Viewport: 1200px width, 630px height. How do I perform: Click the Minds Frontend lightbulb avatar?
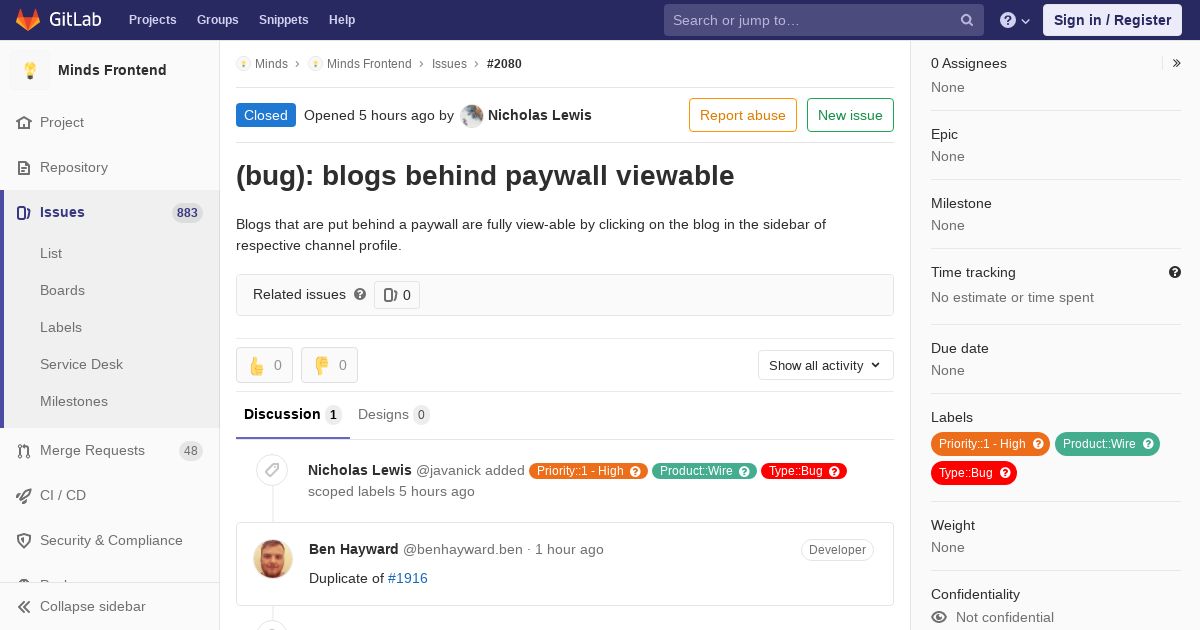[x=30, y=70]
